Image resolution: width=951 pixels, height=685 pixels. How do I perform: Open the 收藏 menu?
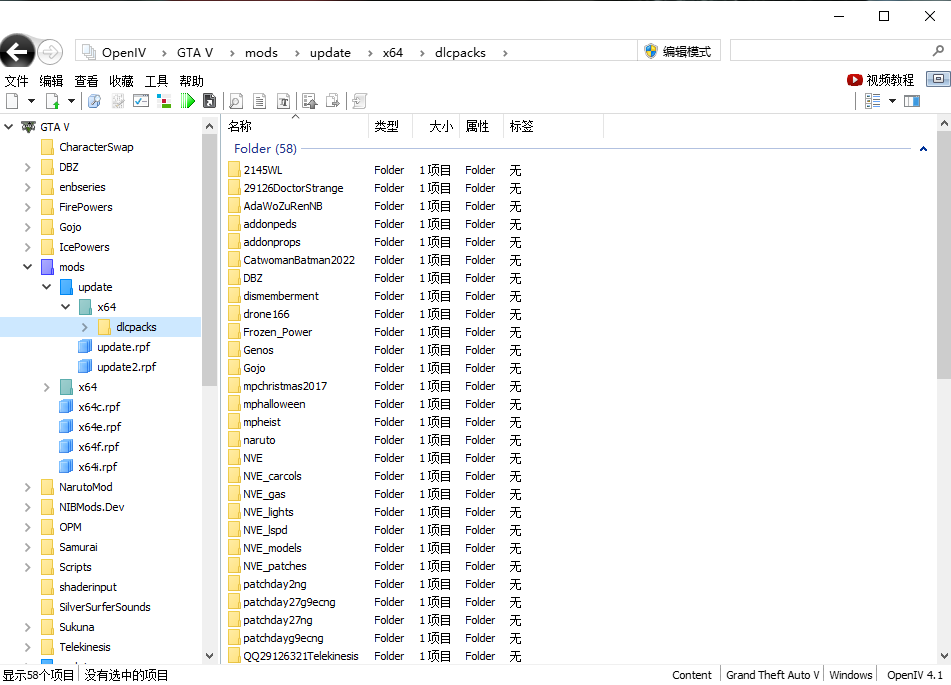[121, 81]
